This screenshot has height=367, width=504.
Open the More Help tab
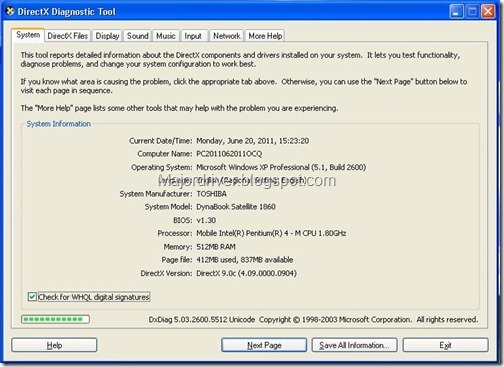pyautogui.click(x=265, y=36)
